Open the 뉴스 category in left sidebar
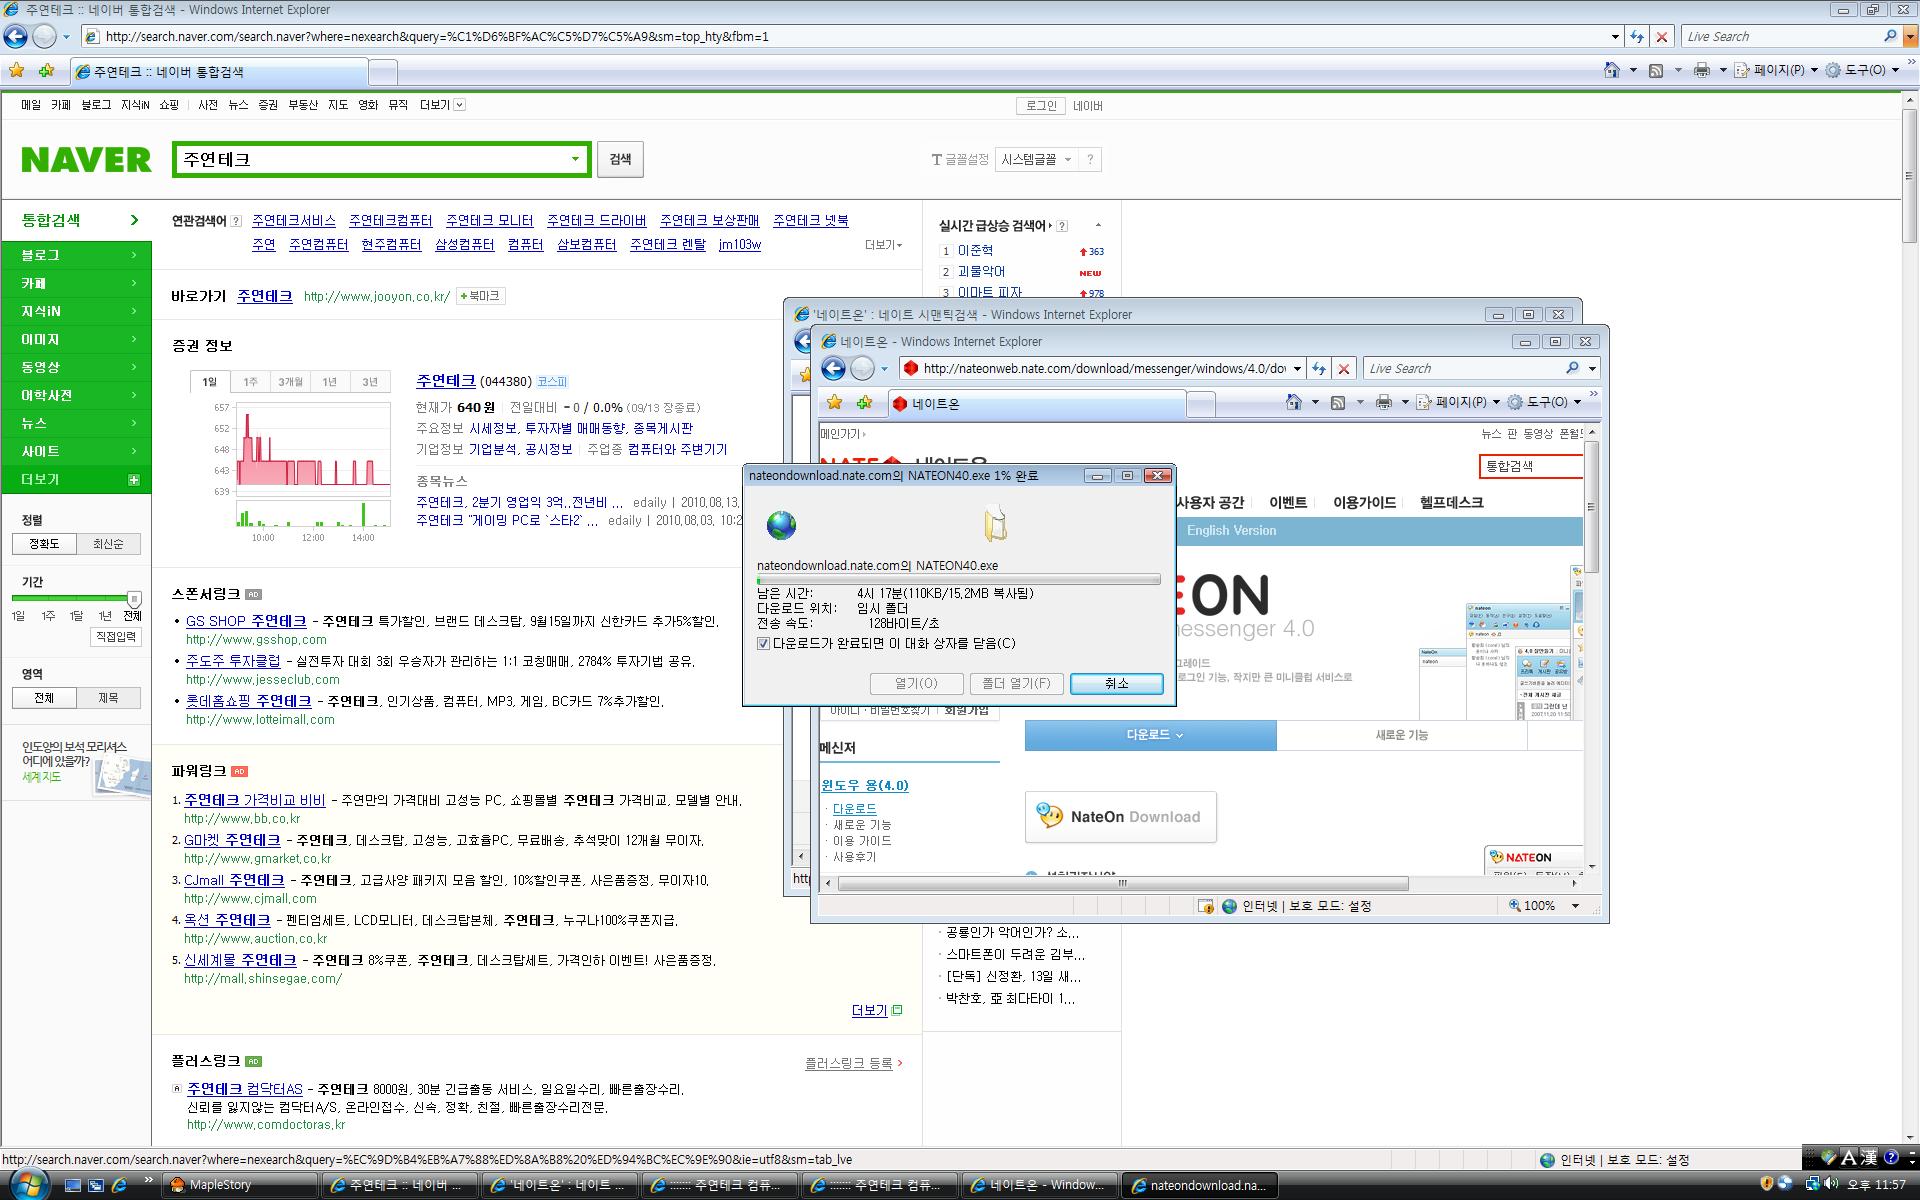Image resolution: width=1920 pixels, height=1200 pixels. point(77,423)
